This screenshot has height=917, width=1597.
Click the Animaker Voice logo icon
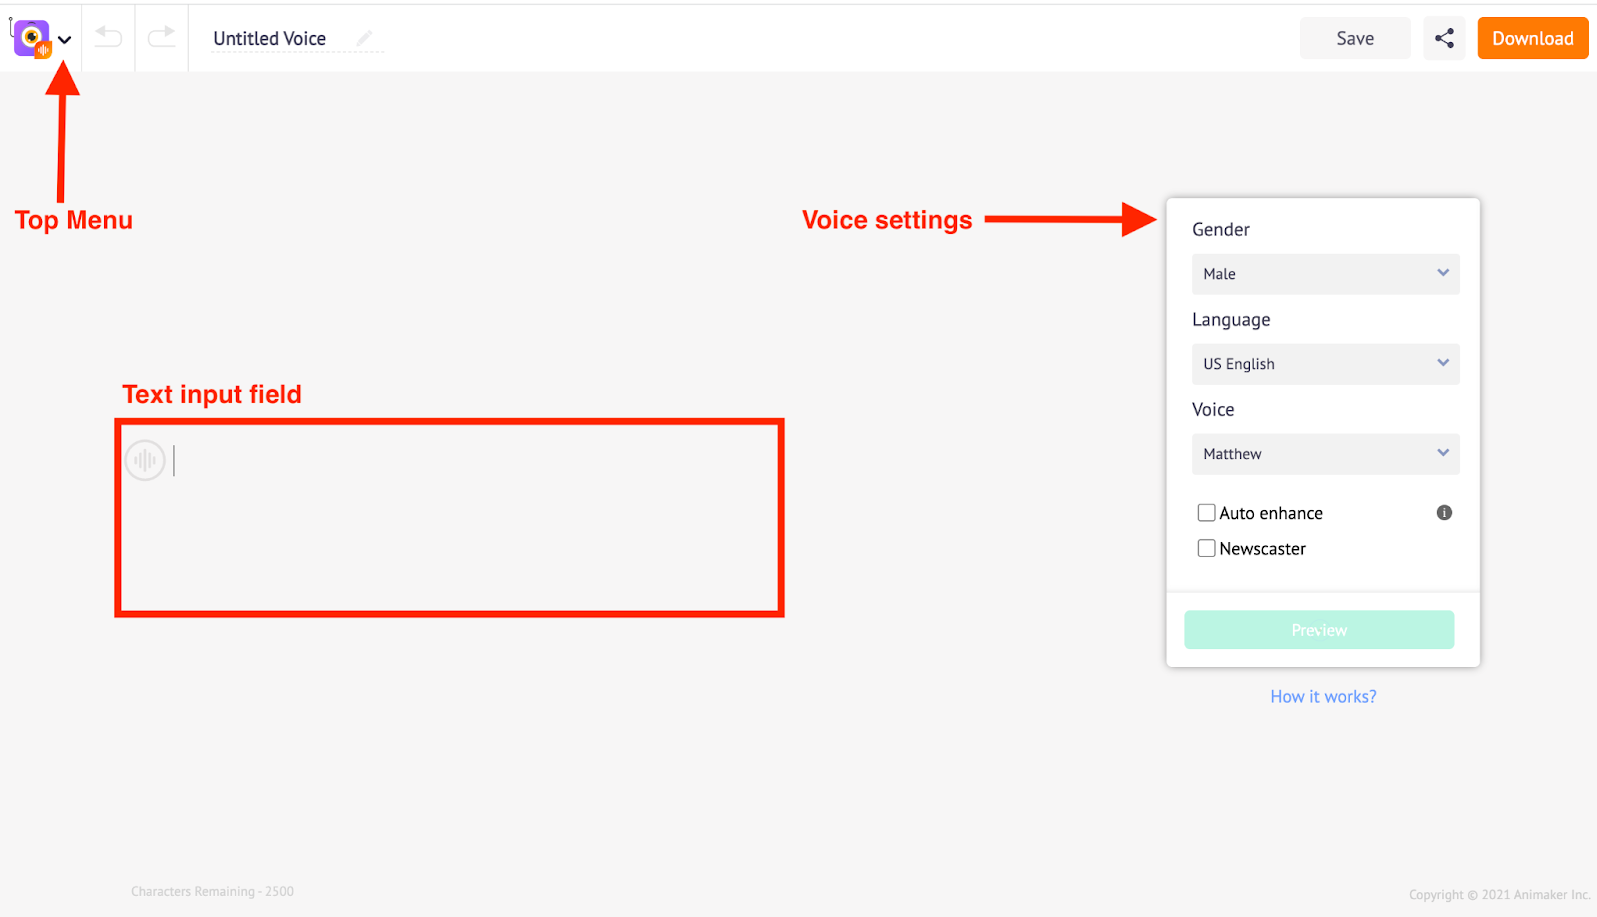tap(32, 39)
